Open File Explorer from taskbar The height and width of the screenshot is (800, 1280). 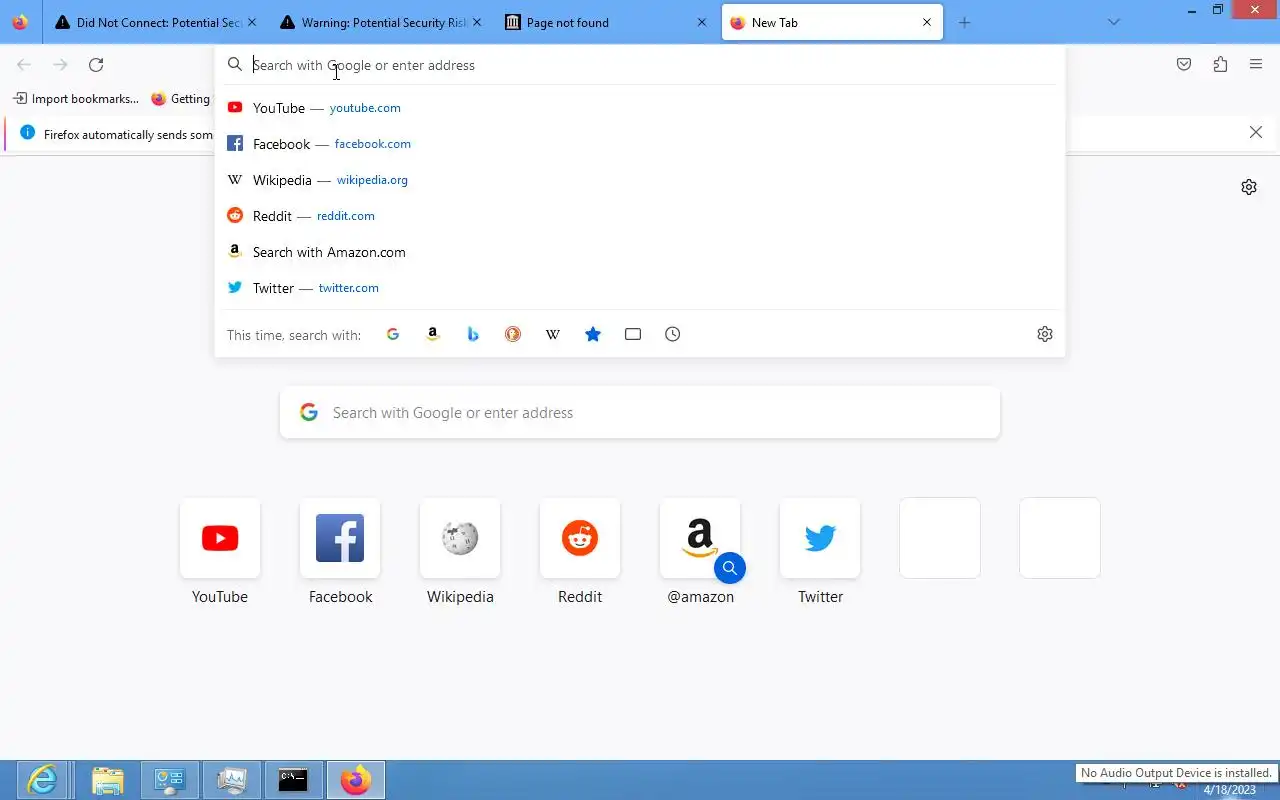[x=107, y=780]
